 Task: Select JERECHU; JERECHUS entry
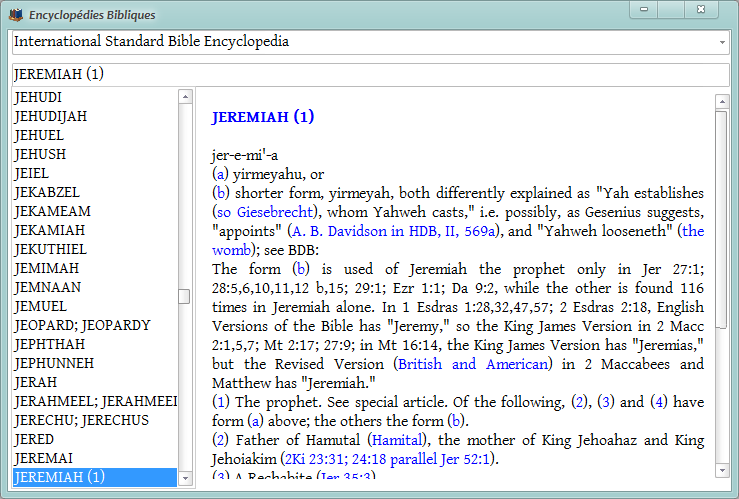(x=95, y=420)
